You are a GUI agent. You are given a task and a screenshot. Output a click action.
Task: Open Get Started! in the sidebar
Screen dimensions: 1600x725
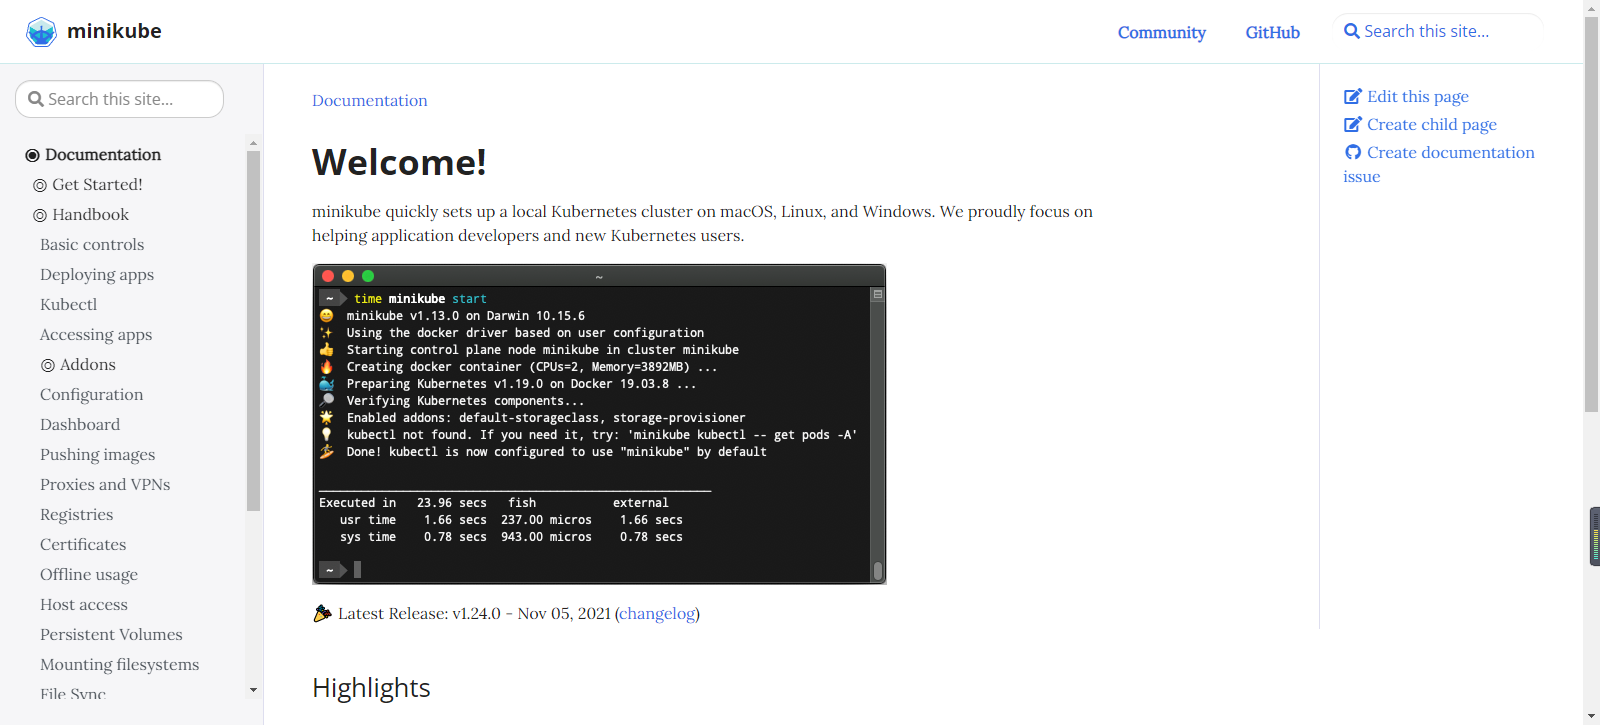tap(97, 184)
